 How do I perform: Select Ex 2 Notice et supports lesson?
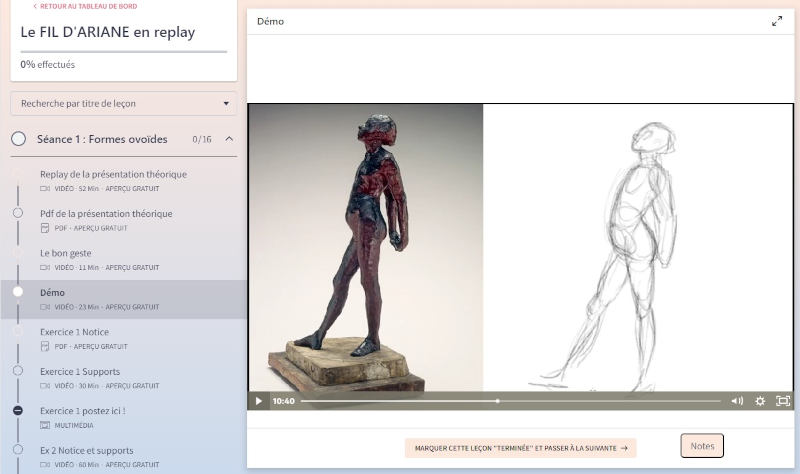point(87,450)
